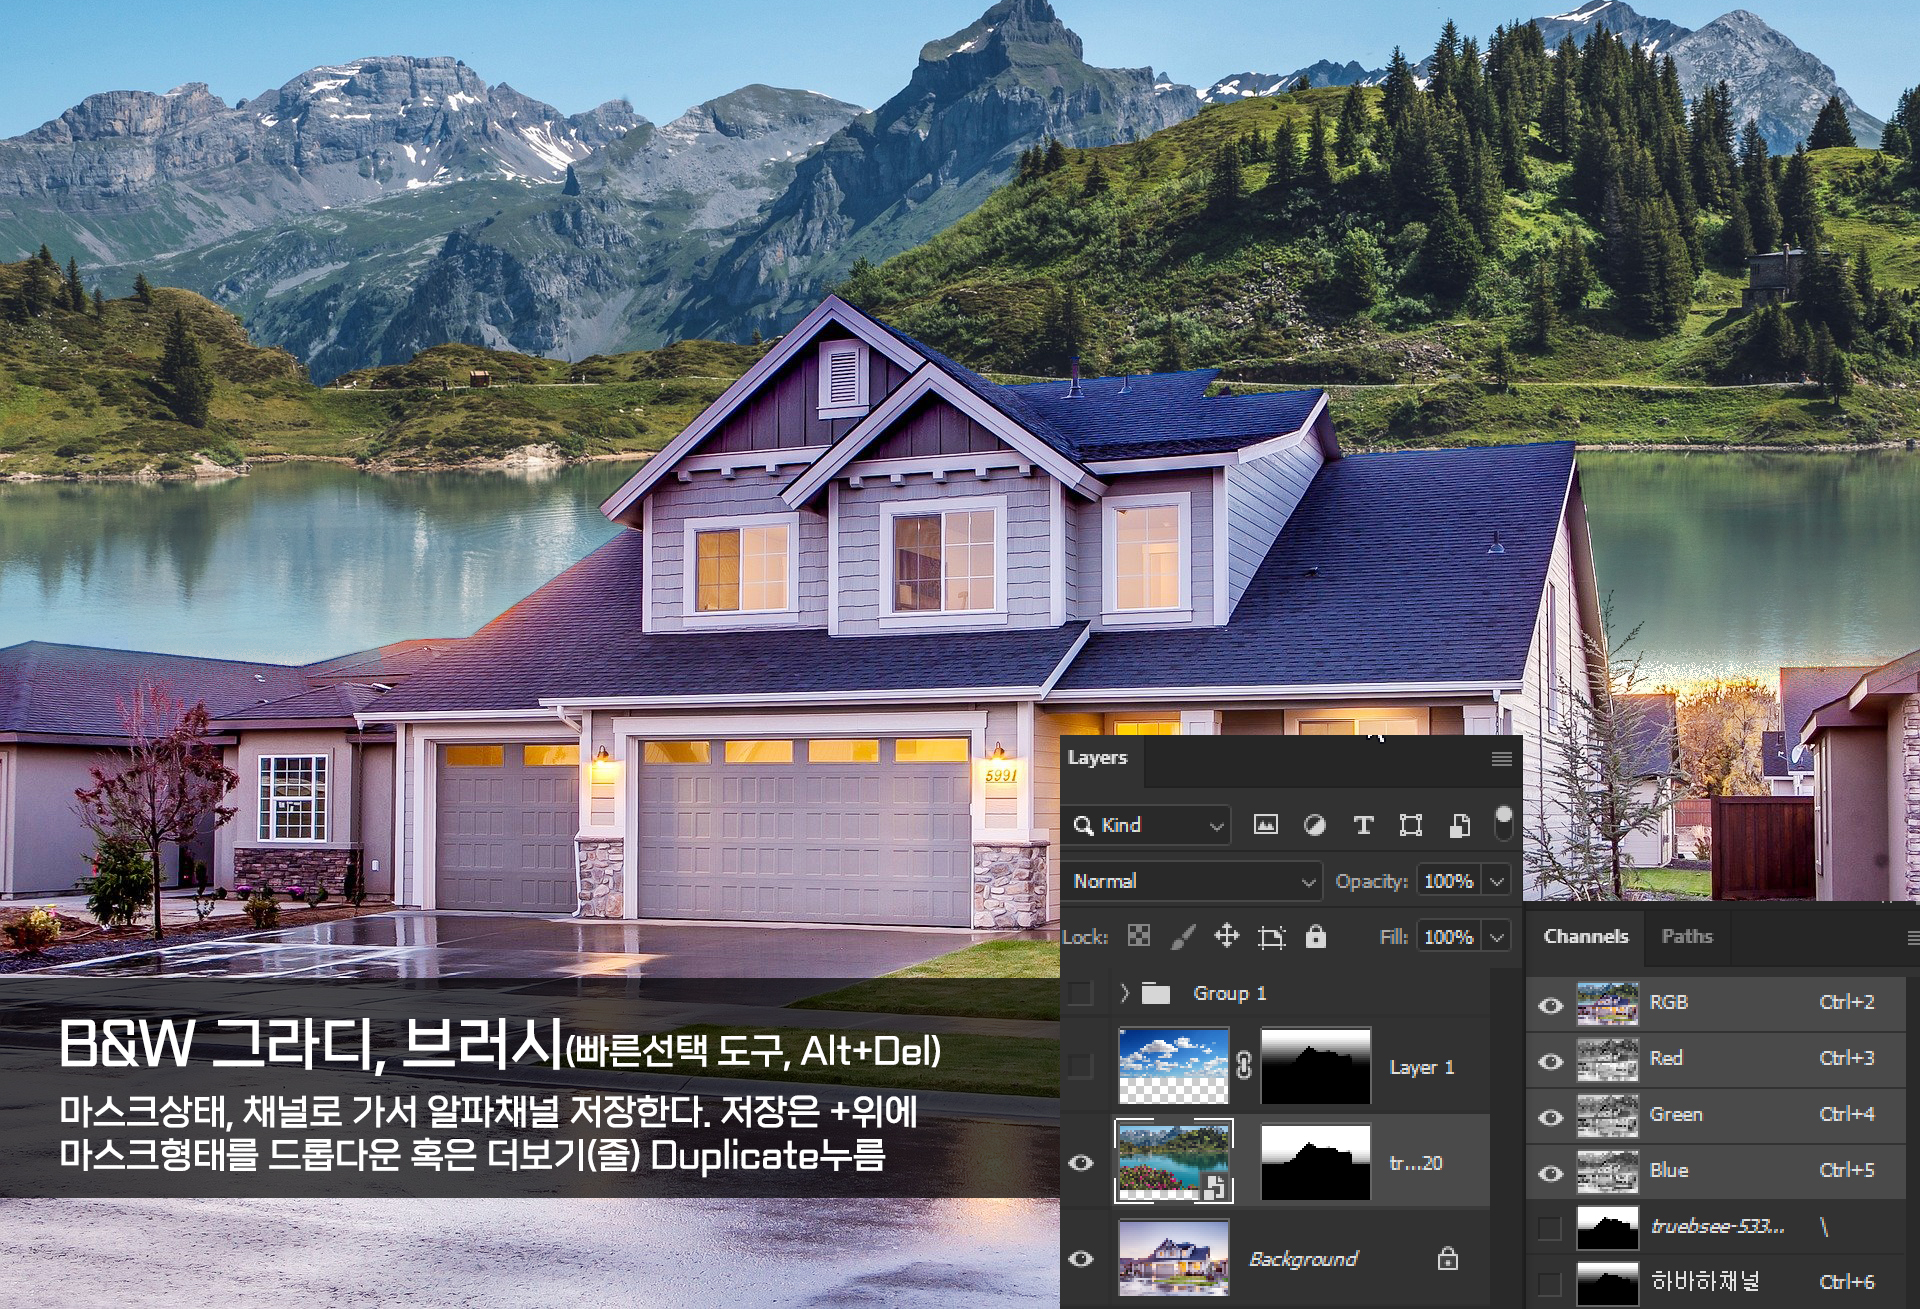Open the Layers panel hamburger menu

(1501, 759)
